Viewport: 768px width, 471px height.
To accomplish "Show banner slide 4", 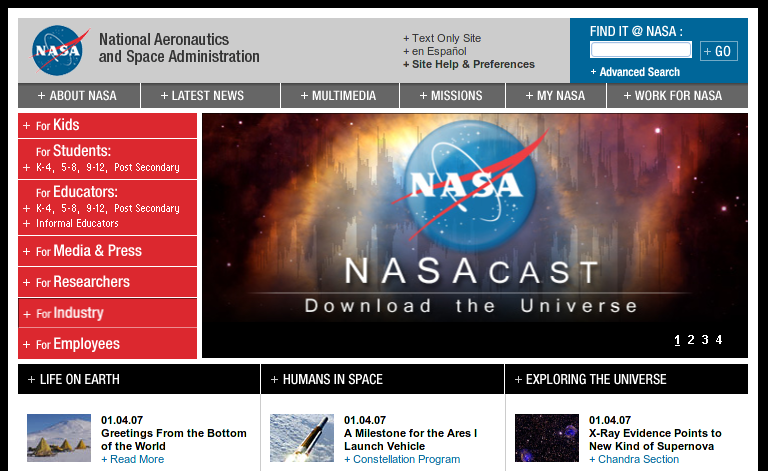I will [719, 340].
